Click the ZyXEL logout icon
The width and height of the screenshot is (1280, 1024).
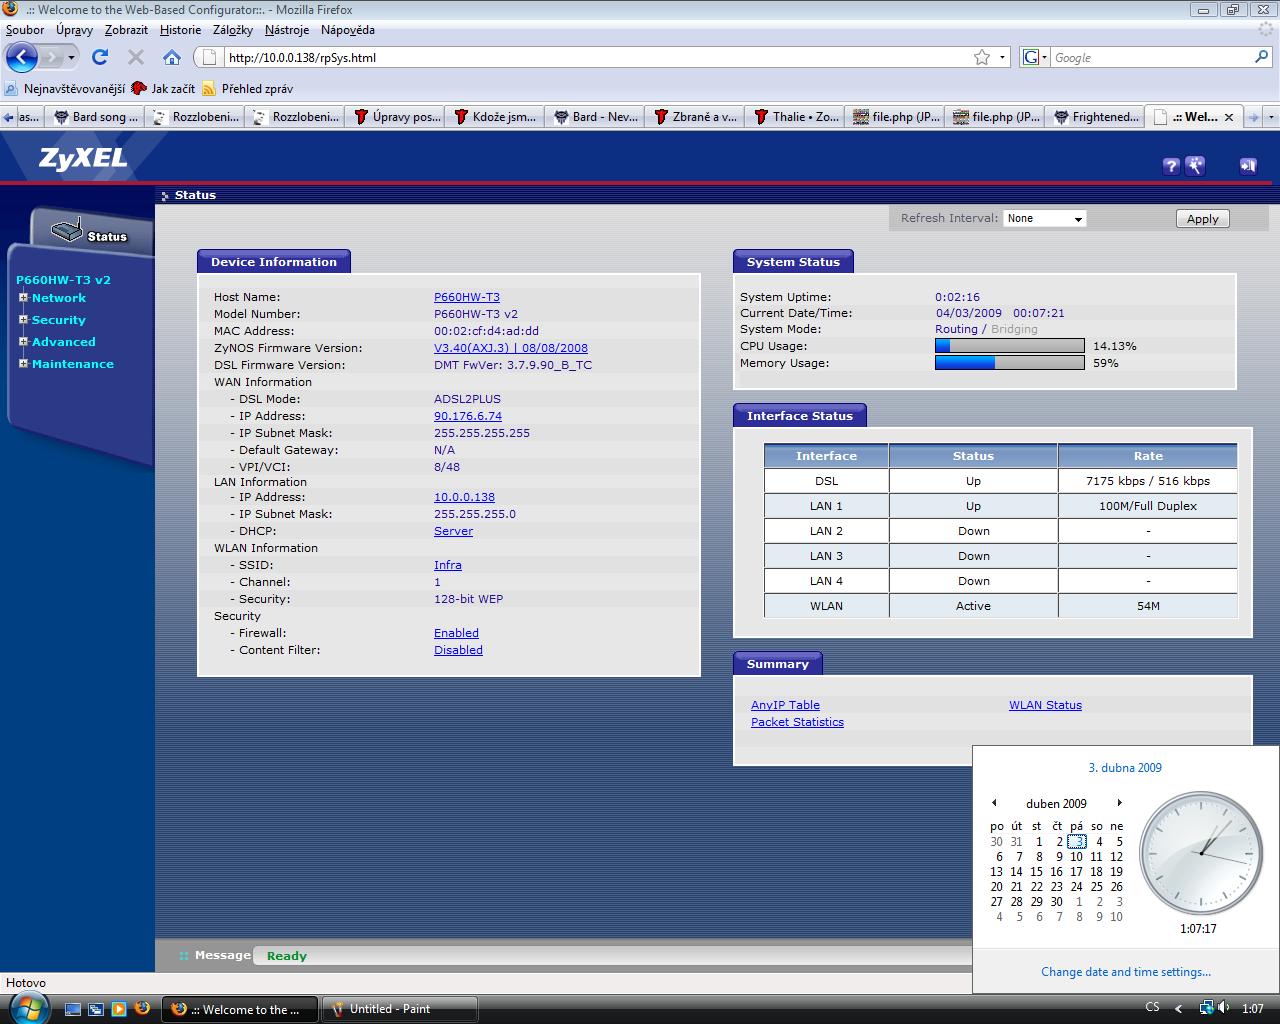tap(1247, 166)
